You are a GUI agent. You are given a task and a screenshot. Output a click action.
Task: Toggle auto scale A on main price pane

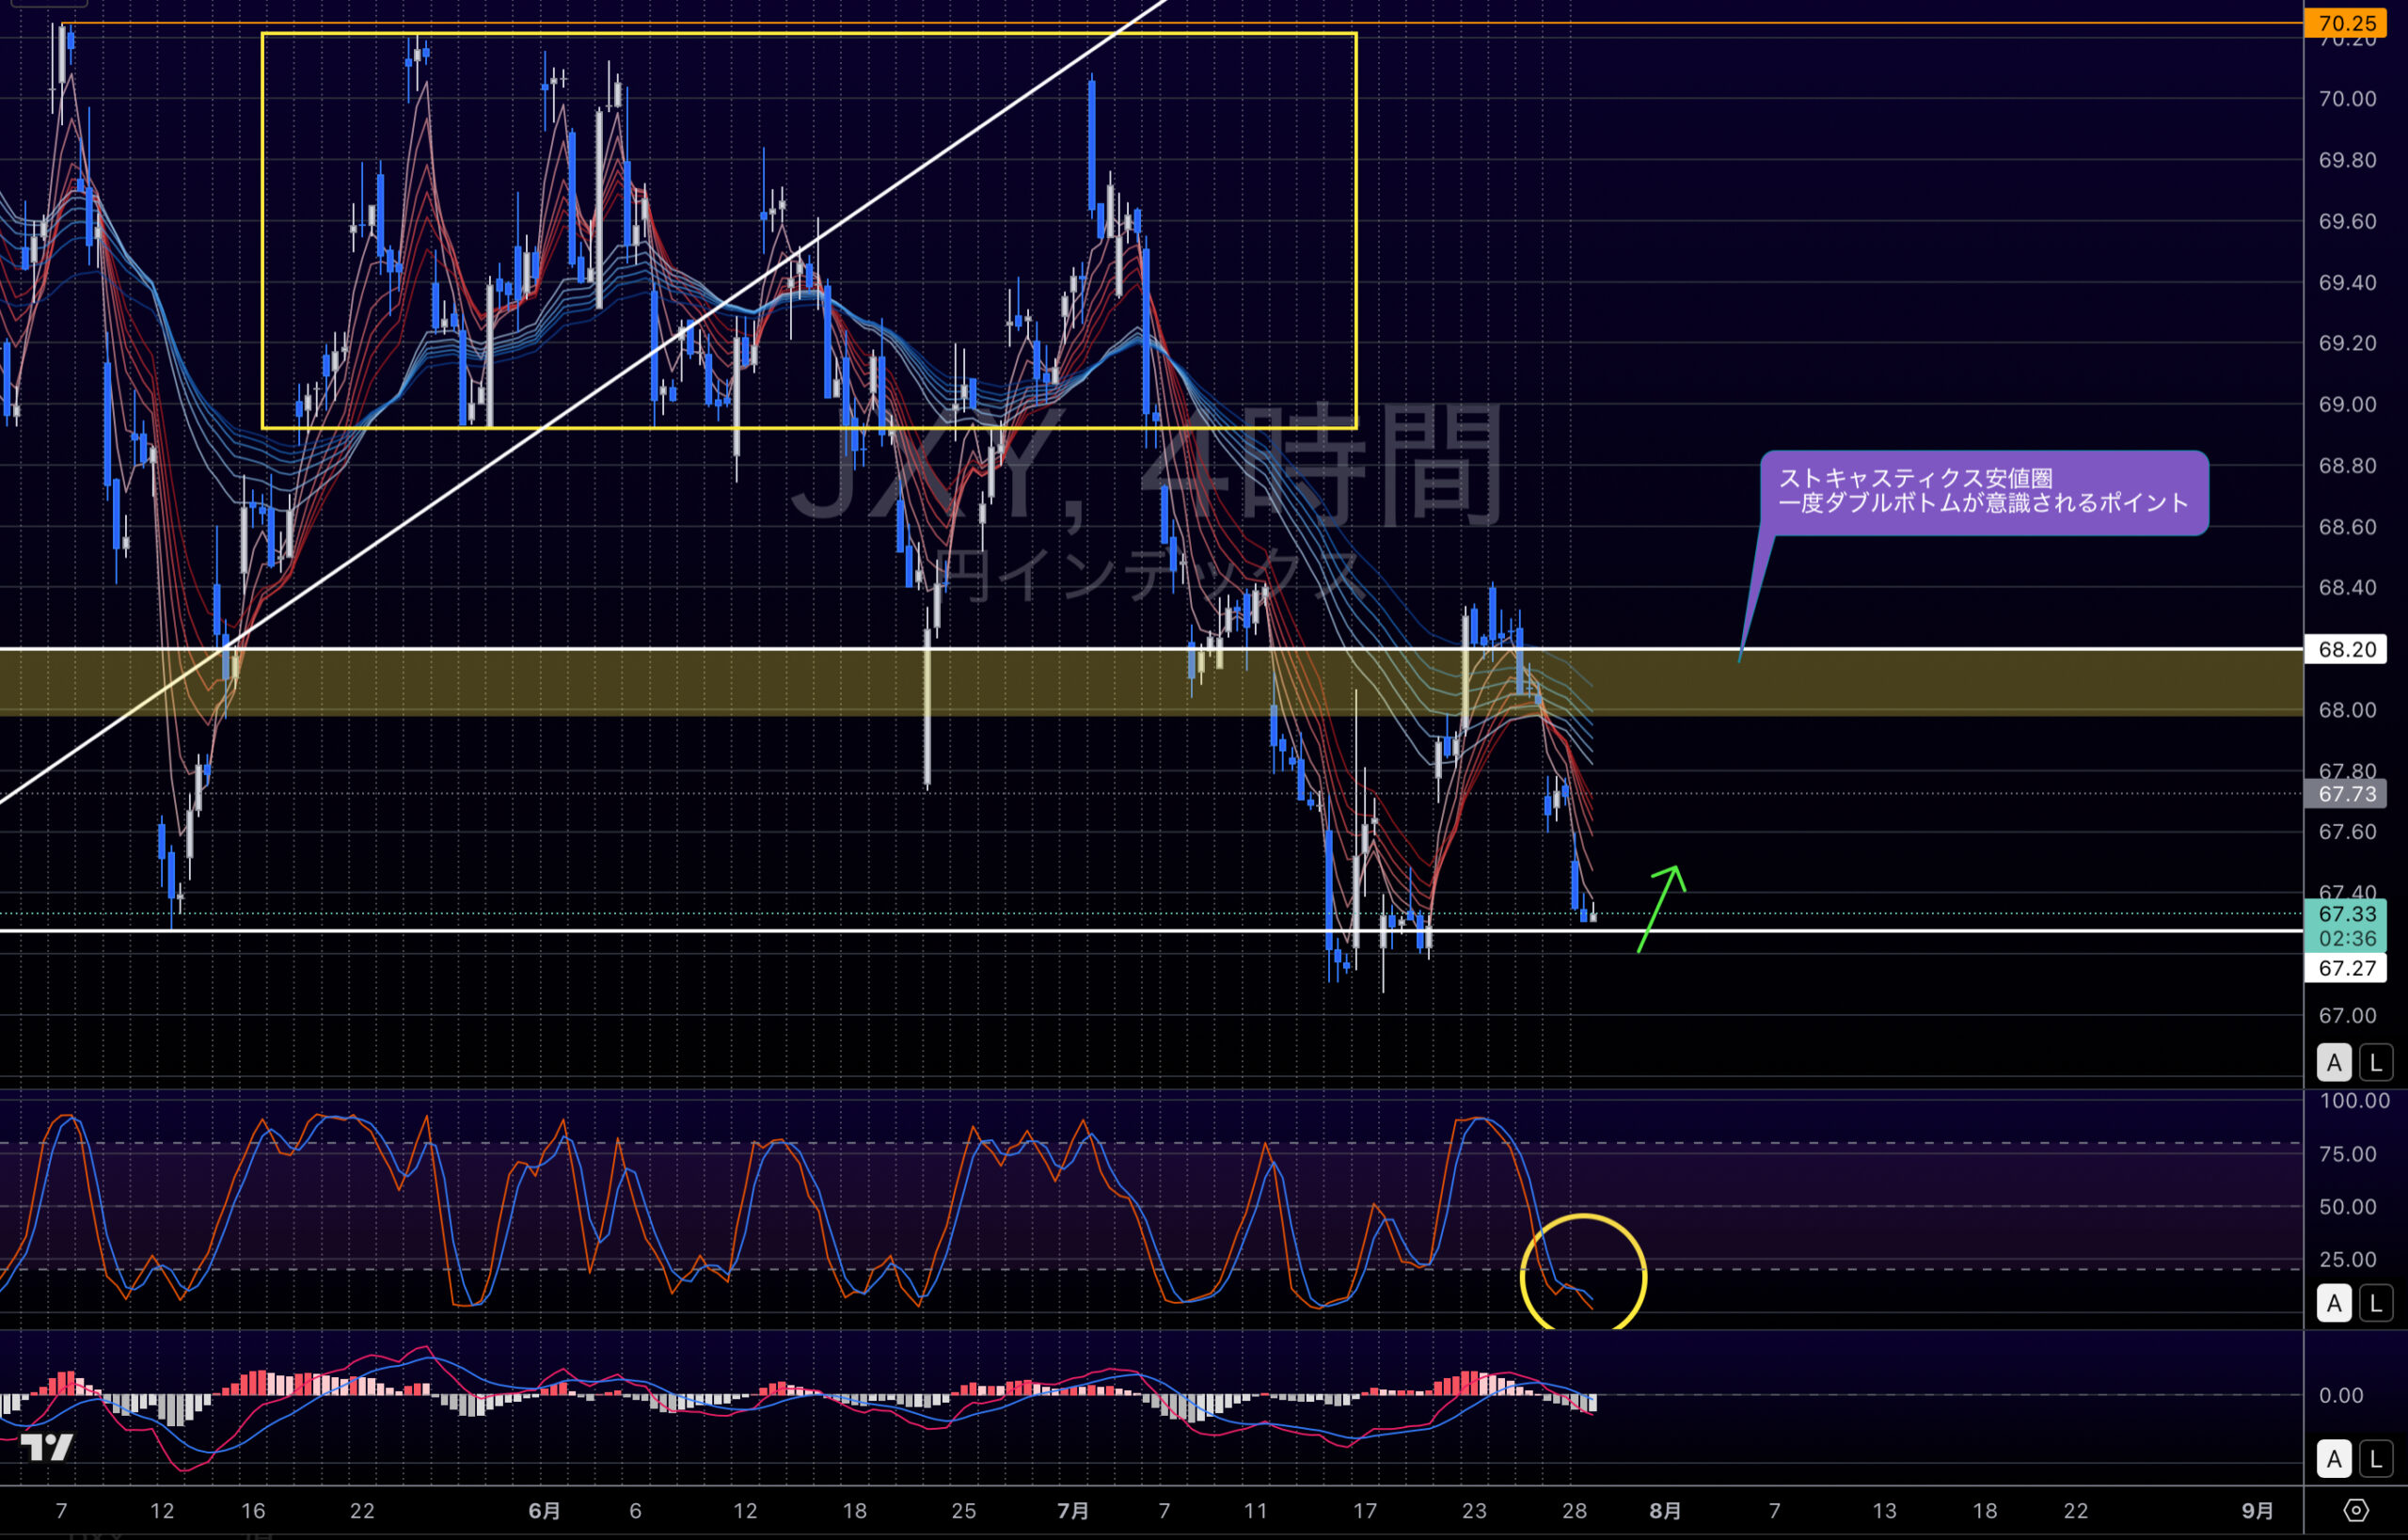(x=2334, y=1062)
